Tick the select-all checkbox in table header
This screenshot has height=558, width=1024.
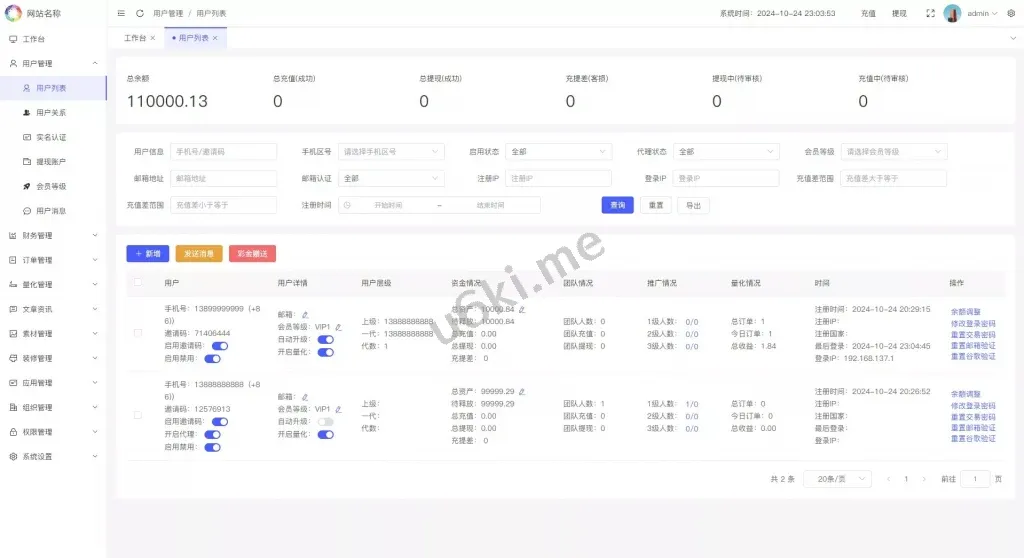point(138,283)
